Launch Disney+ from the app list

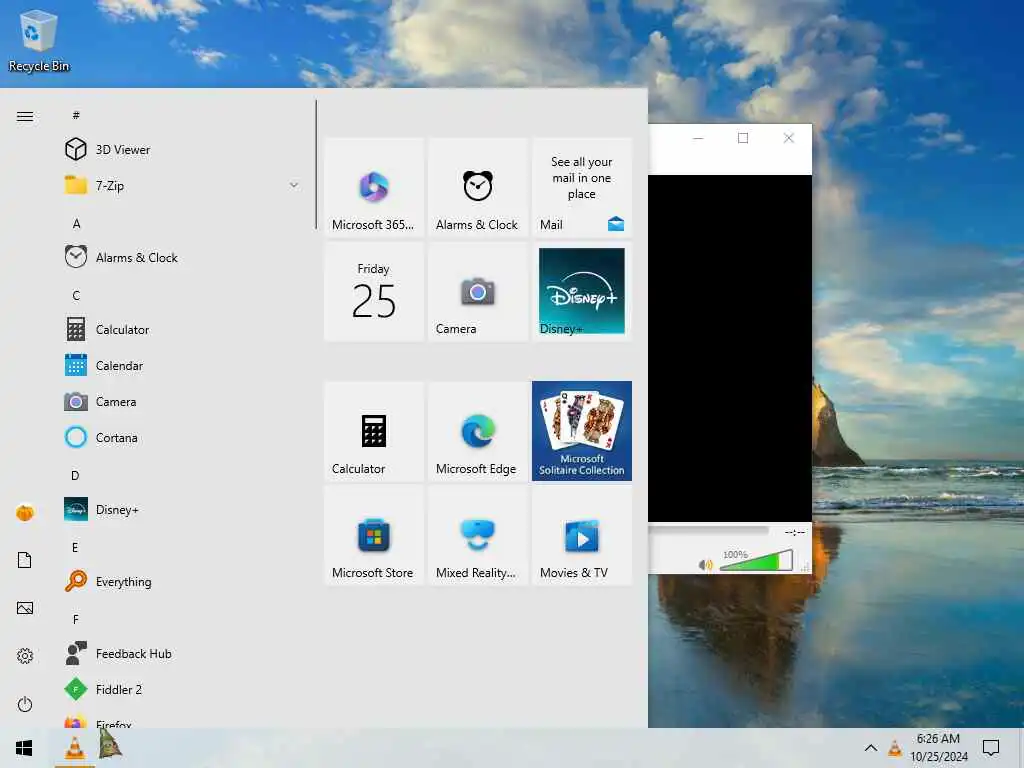pyautogui.click(x=180, y=509)
